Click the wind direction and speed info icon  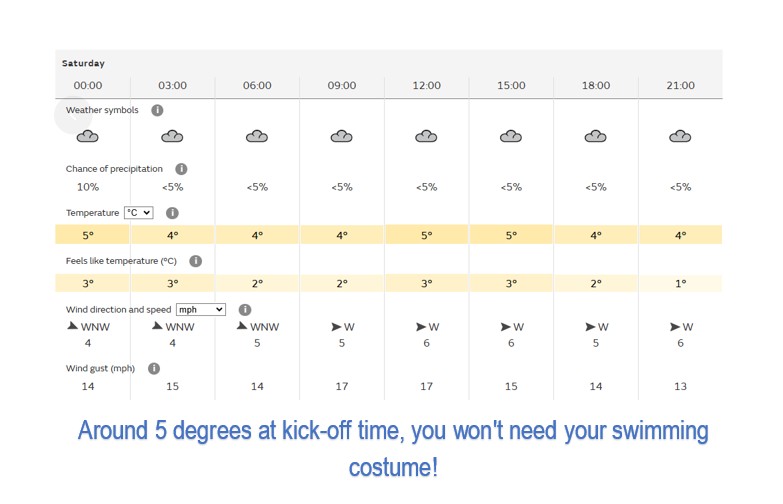click(x=245, y=310)
